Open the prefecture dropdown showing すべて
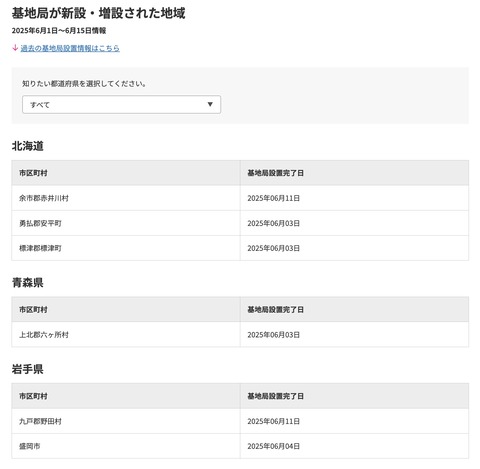The image size is (480, 469). click(x=121, y=105)
